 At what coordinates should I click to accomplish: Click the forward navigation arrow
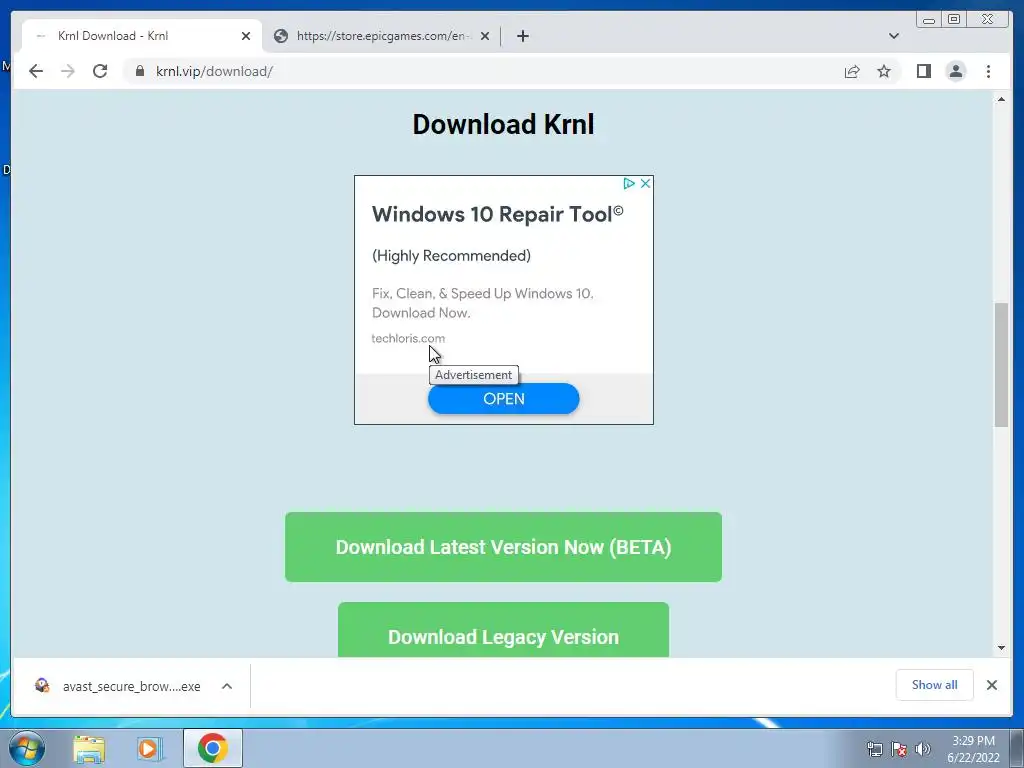[x=68, y=71]
